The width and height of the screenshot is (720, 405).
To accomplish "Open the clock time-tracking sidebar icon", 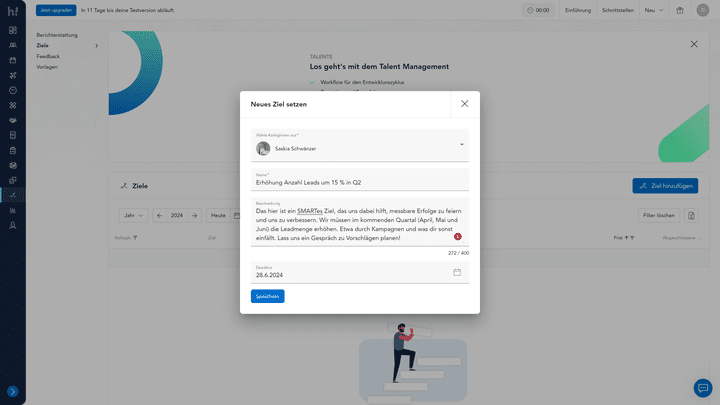I will 13,90.
